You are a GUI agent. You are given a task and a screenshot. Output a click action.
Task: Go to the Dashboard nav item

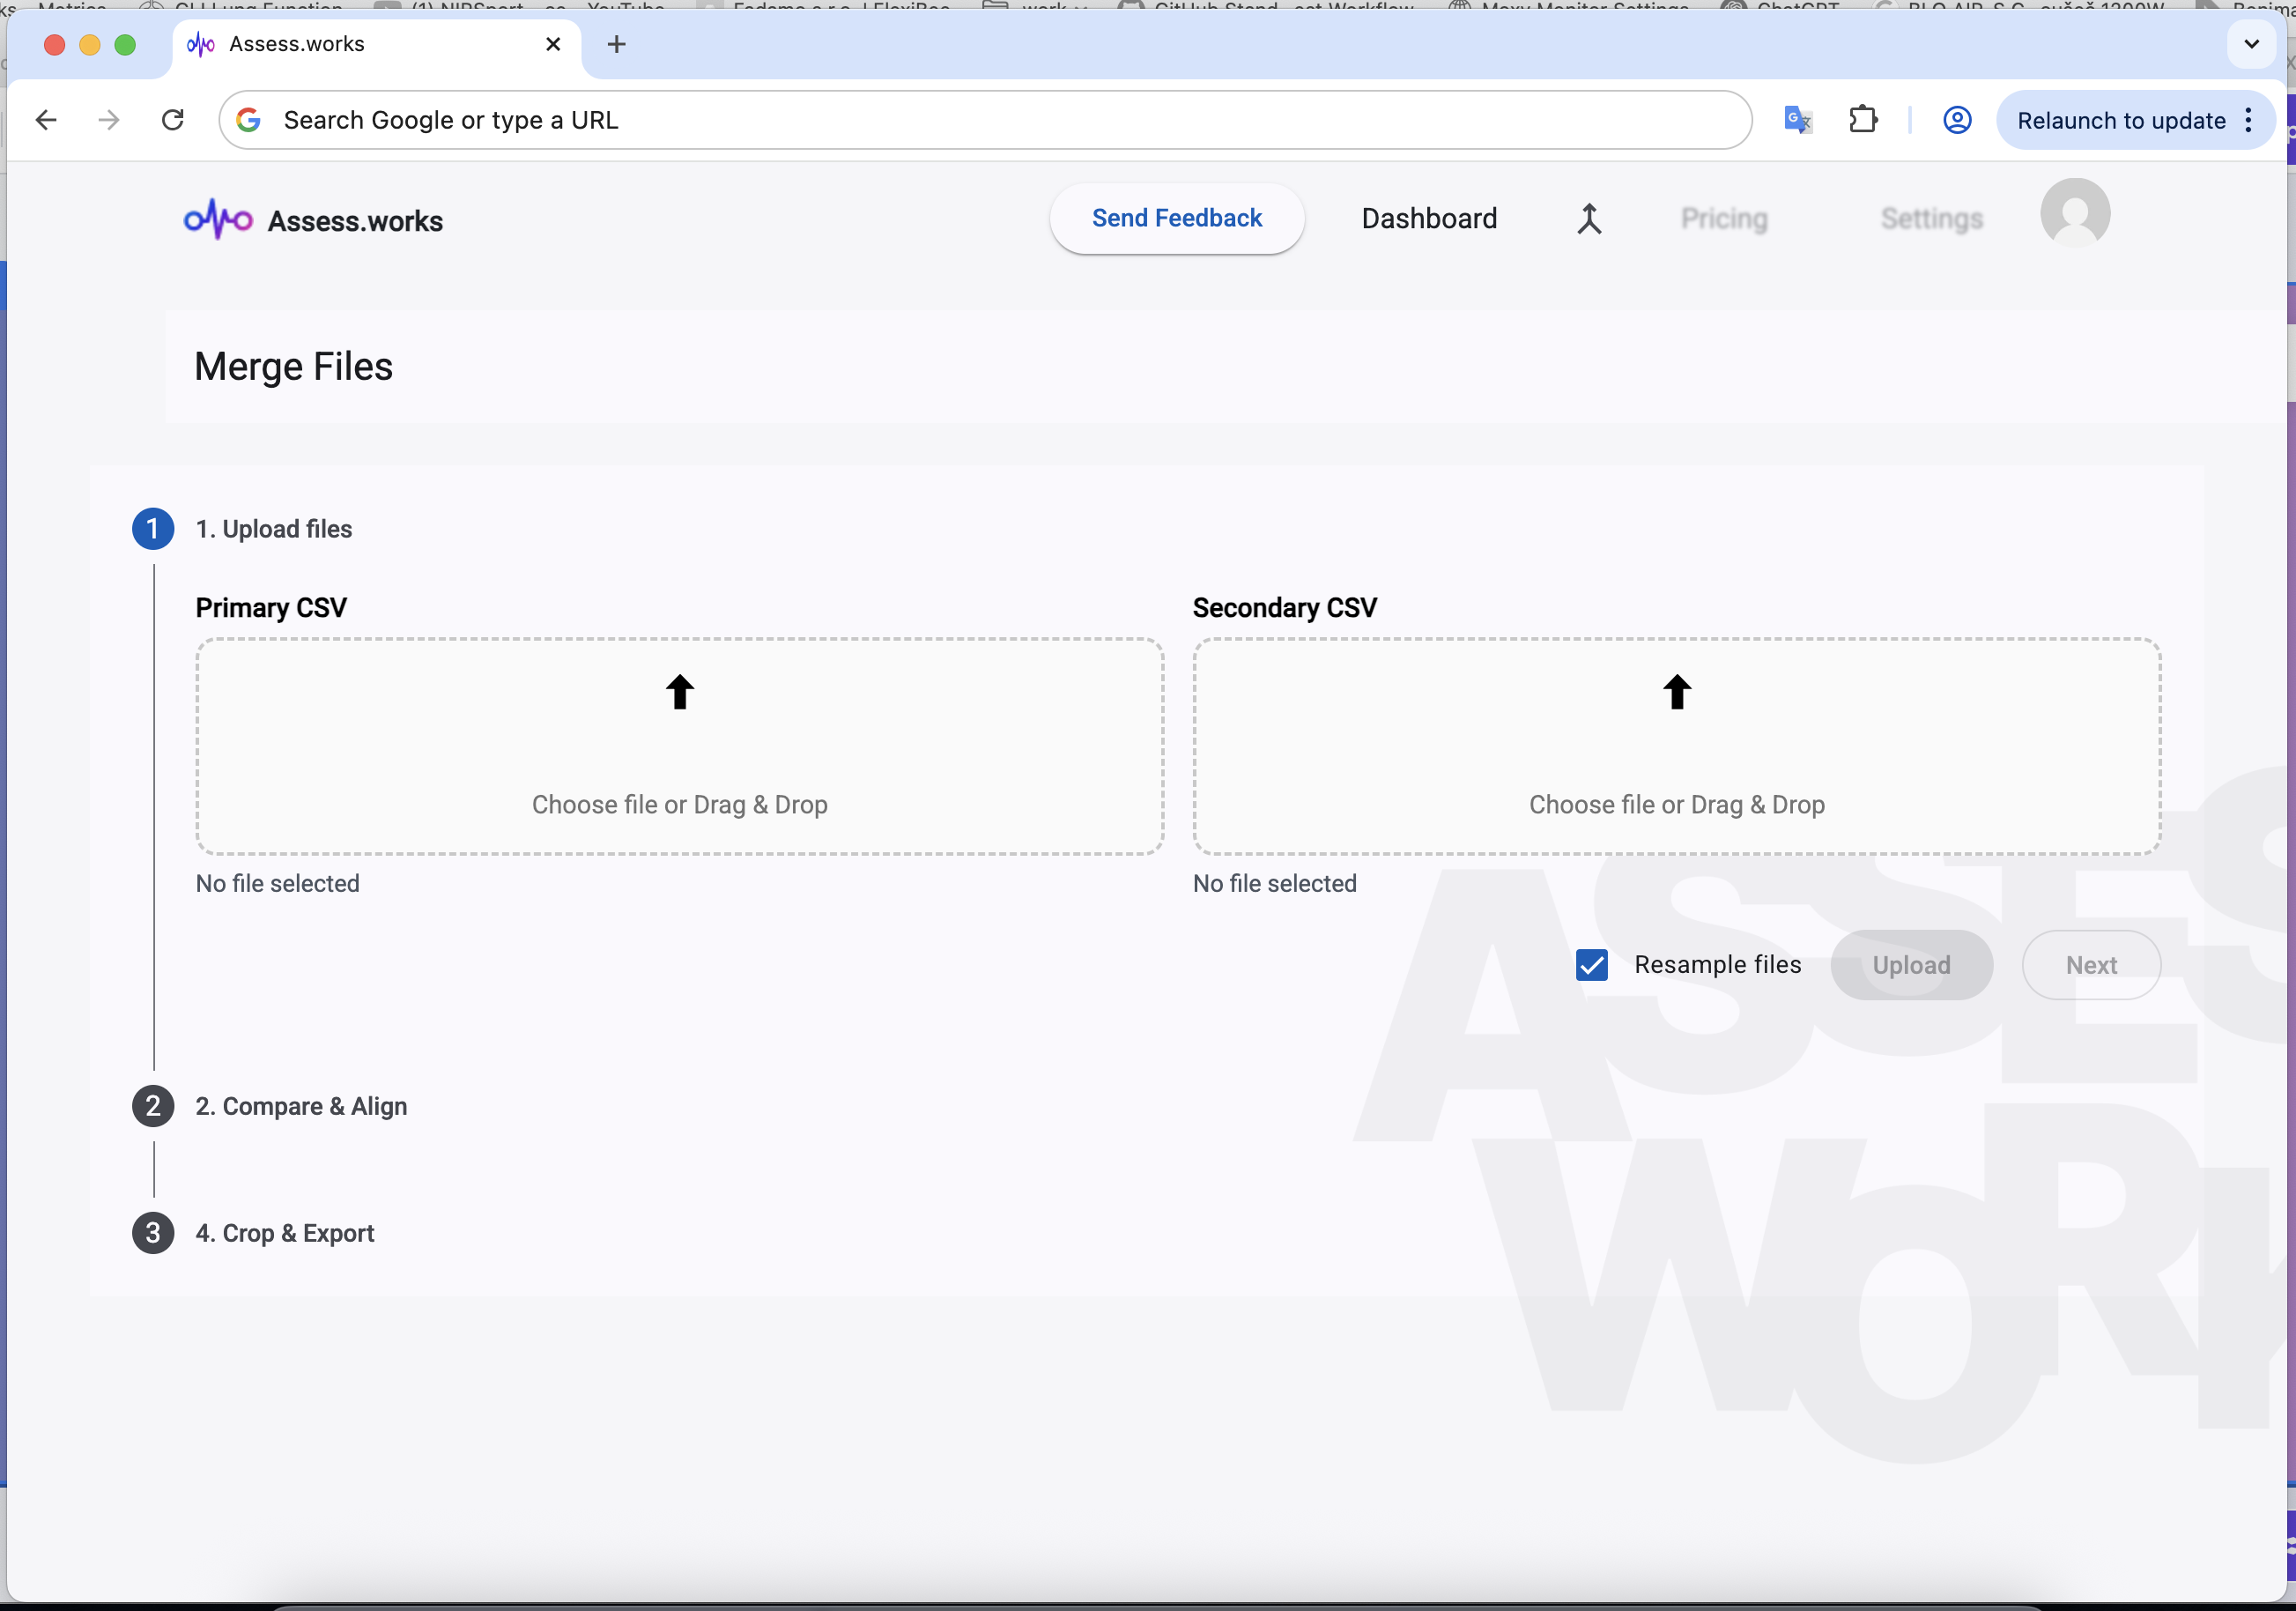[x=1428, y=219]
